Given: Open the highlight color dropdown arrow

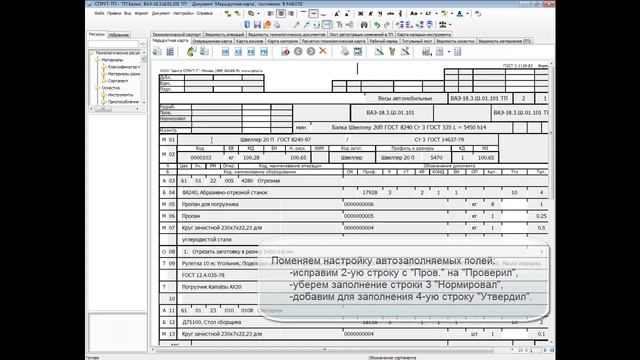Looking at the screenshot, I should (452, 13).
